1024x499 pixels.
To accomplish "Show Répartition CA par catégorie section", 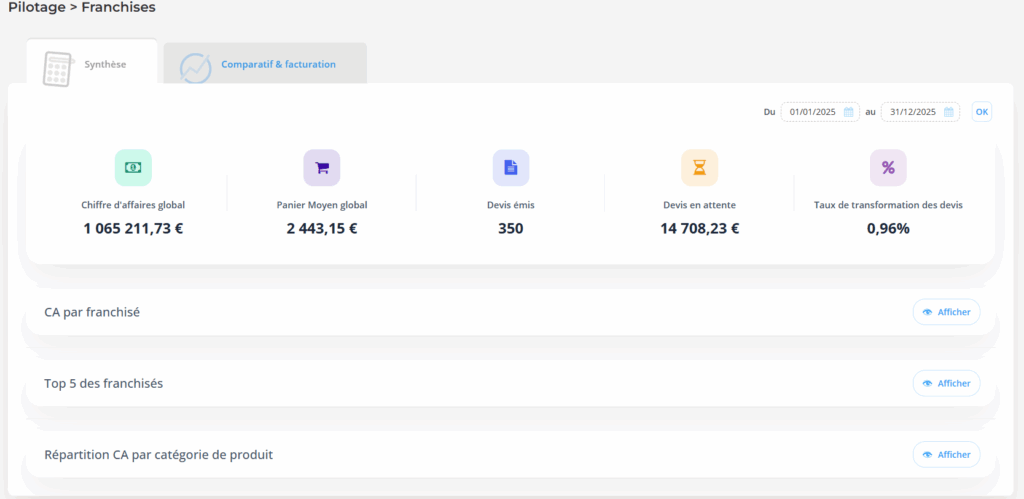I will [x=946, y=454].
